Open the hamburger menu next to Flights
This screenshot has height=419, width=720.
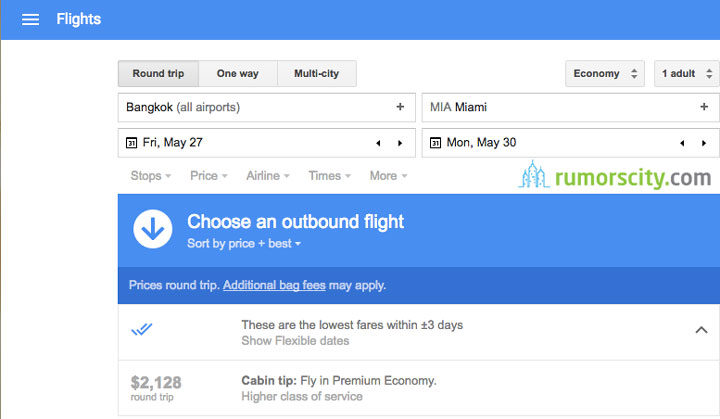click(x=30, y=19)
